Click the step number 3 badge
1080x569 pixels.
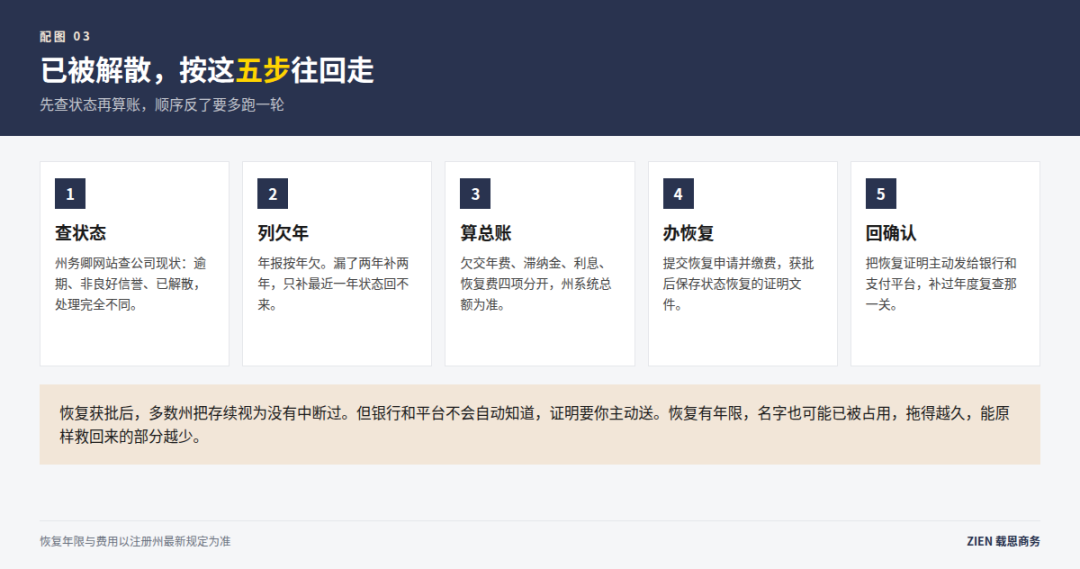pos(475,194)
